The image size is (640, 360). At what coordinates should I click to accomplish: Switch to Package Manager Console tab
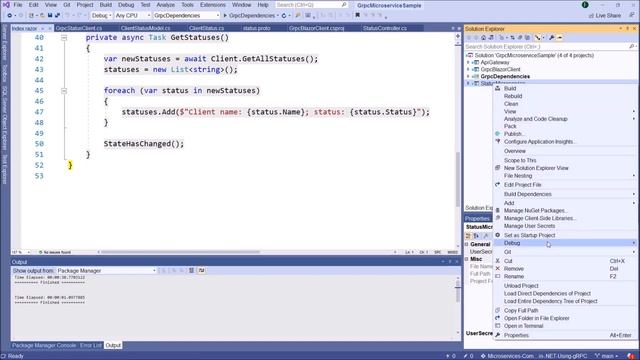click(44, 345)
